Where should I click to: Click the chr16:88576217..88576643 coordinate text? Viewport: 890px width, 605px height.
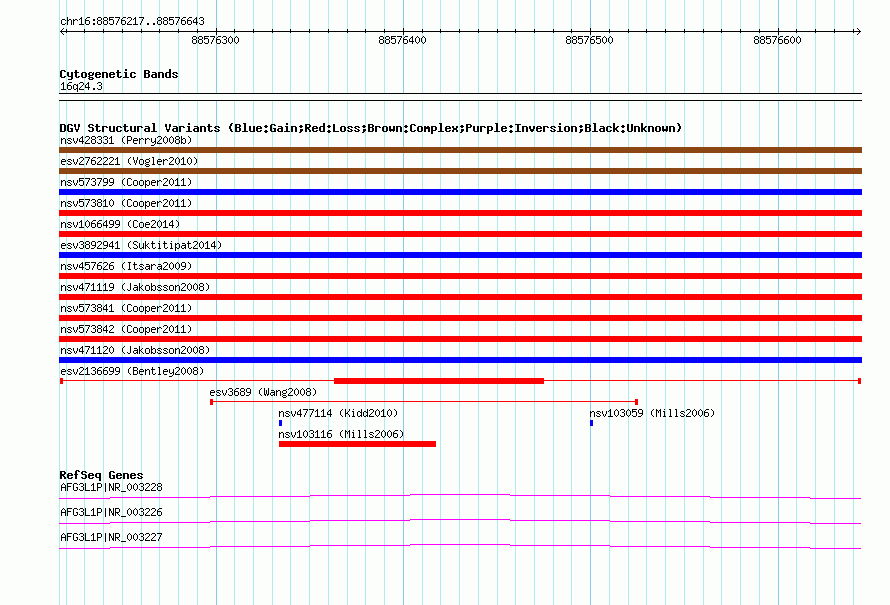pos(132,22)
